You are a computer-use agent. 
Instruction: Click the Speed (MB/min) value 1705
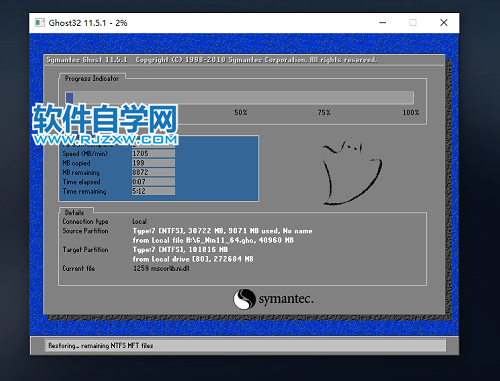pyautogui.click(x=153, y=153)
